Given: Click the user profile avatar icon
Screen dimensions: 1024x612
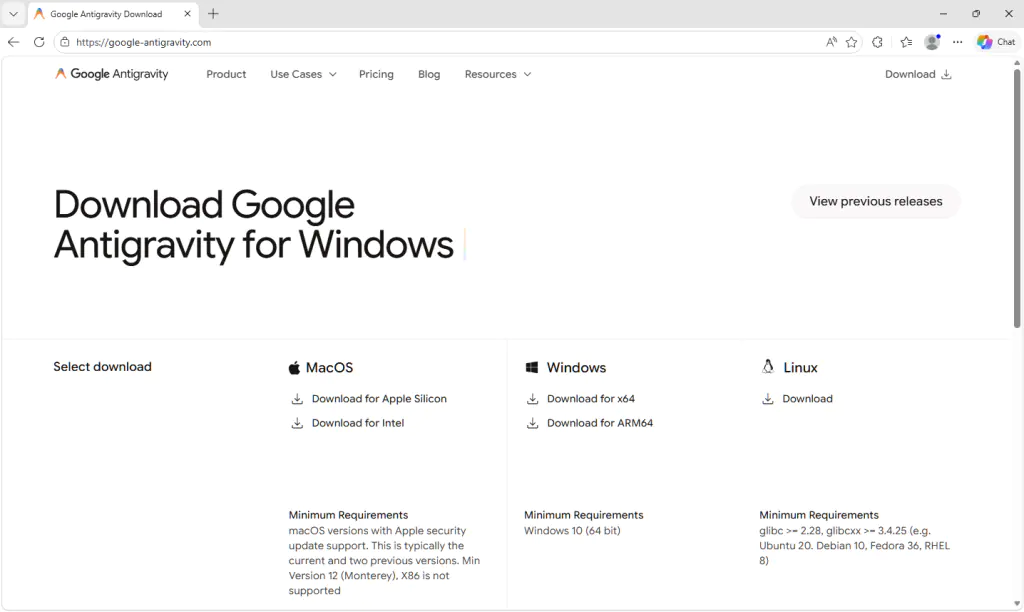Looking at the screenshot, I should (x=932, y=42).
